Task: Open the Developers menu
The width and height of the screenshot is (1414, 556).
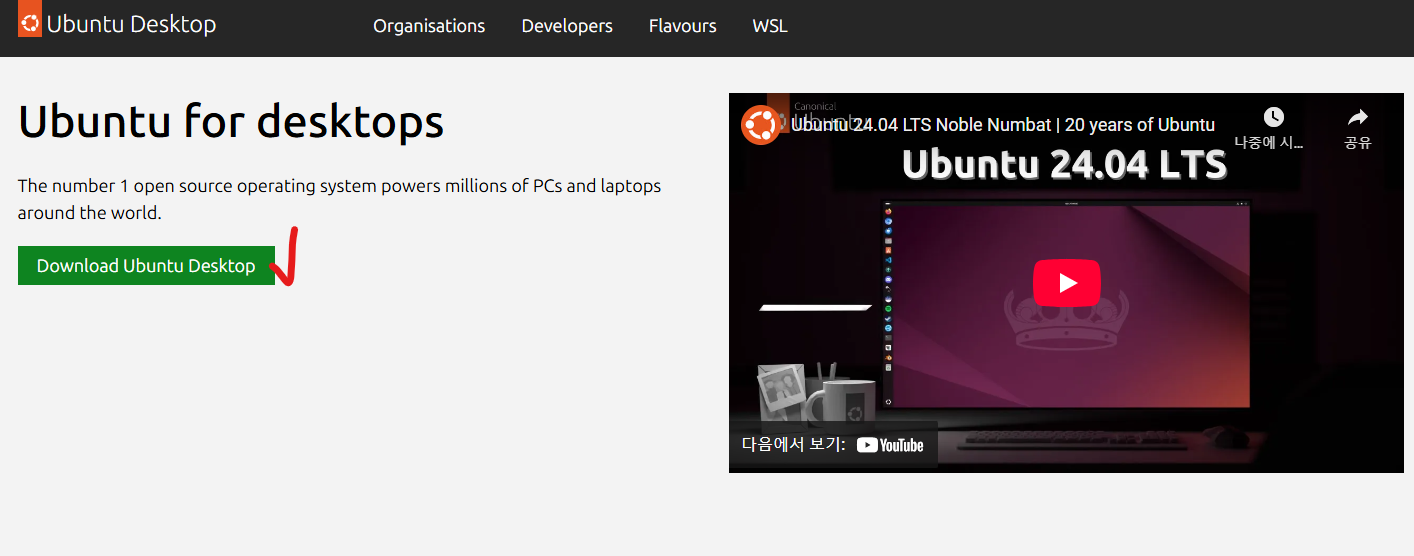Action: [567, 26]
